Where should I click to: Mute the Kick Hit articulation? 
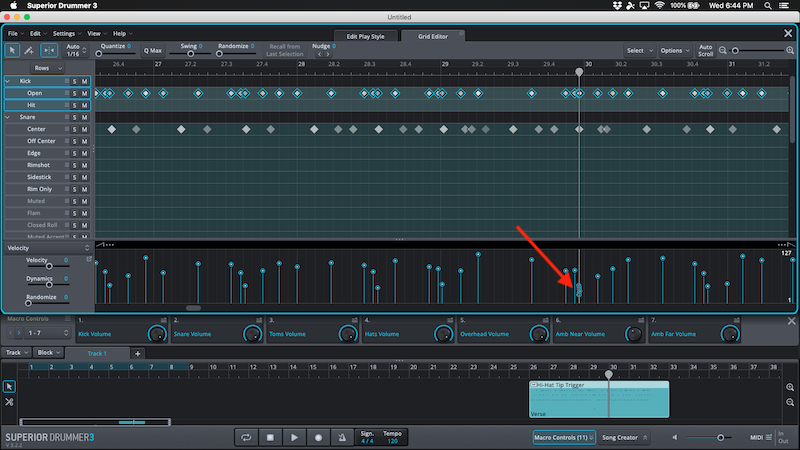[x=85, y=105]
